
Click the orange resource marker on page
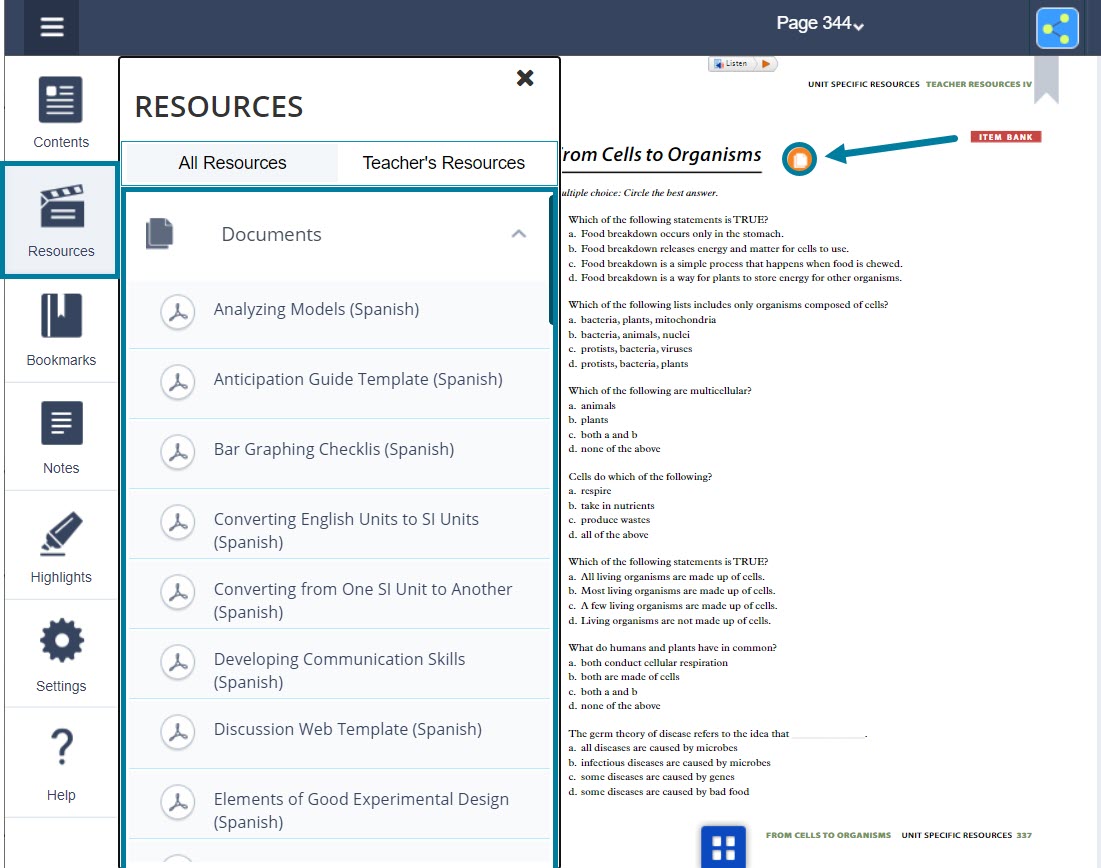(x=799, y=158)
